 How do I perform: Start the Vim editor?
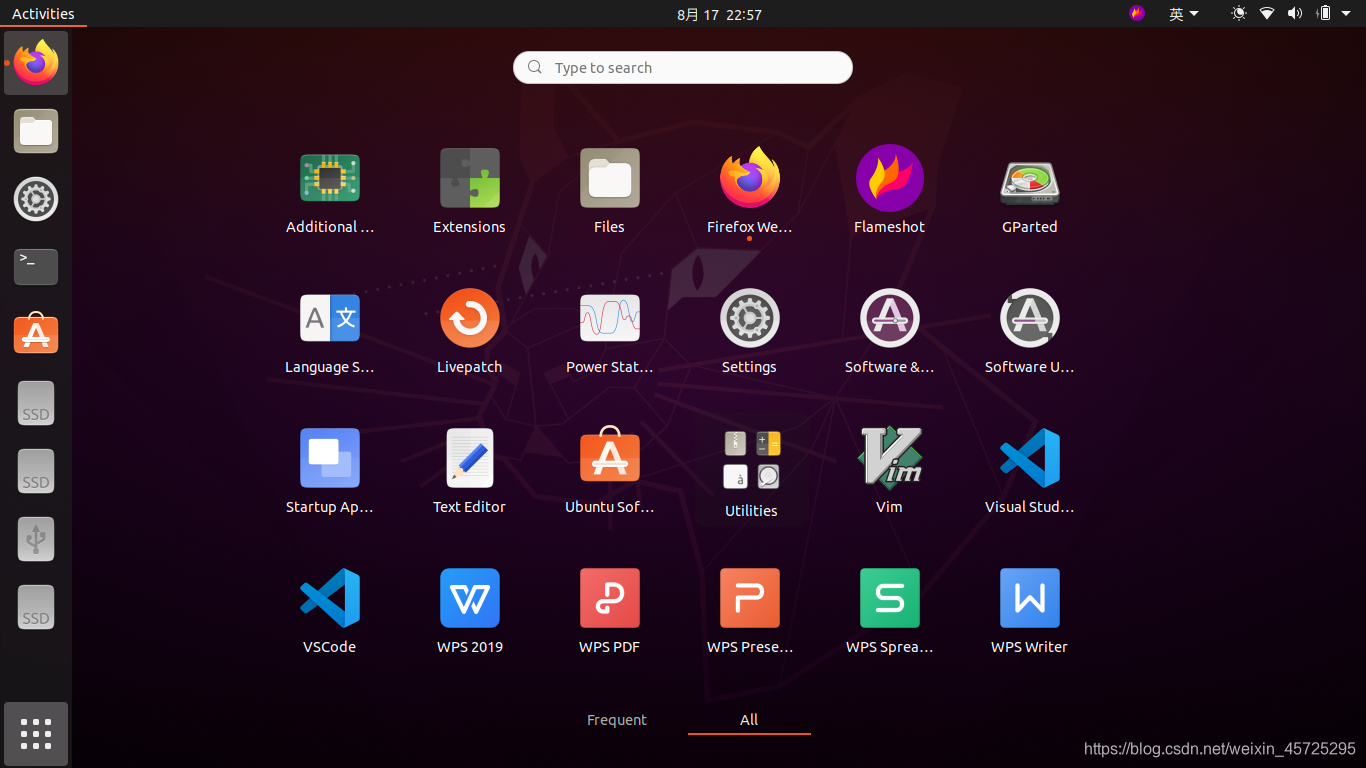(x=889, y=470)
